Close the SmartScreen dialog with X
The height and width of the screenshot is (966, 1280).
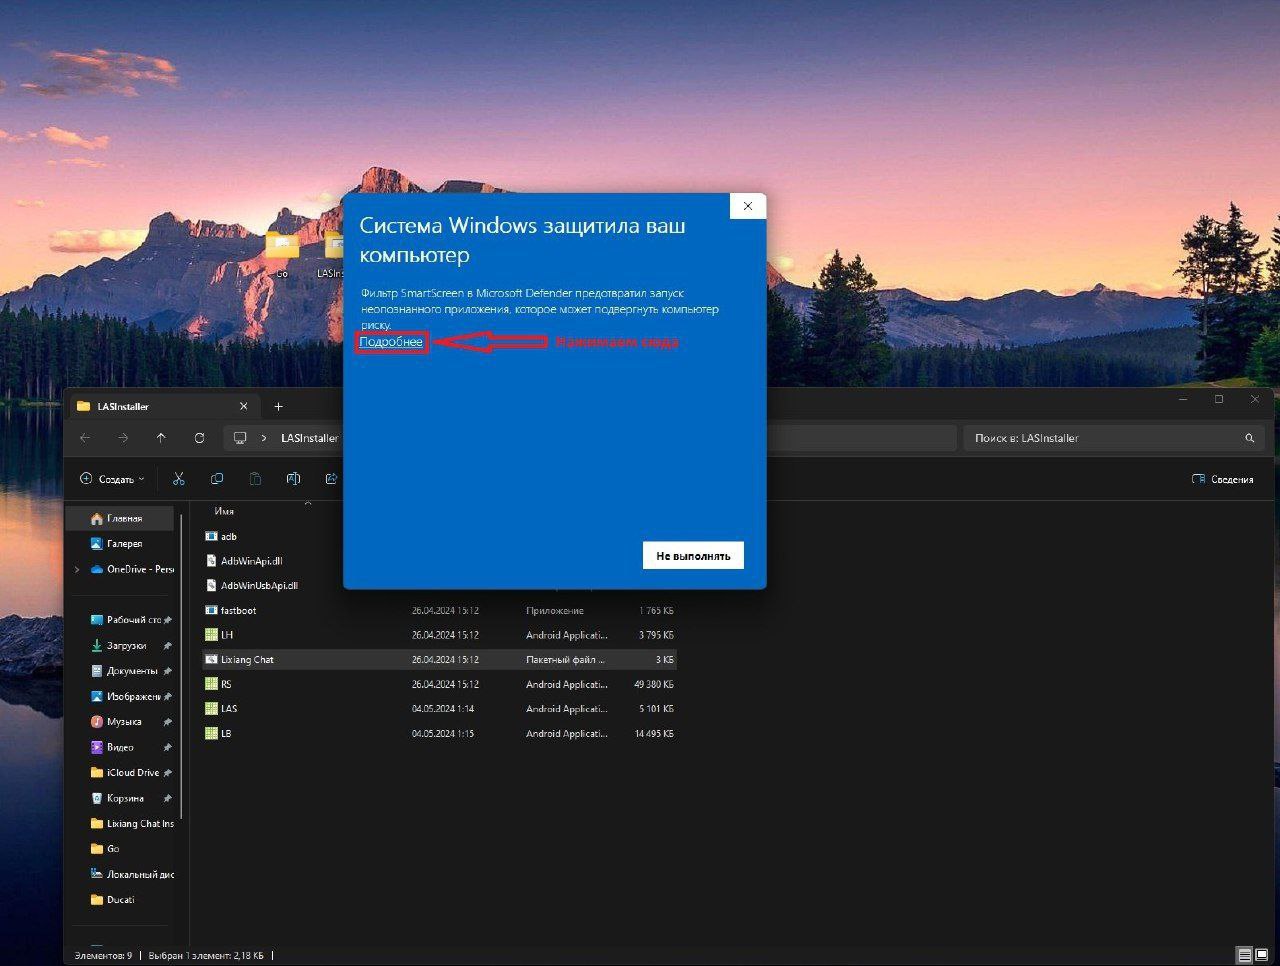pyautogui.click(x=747, y=206)
